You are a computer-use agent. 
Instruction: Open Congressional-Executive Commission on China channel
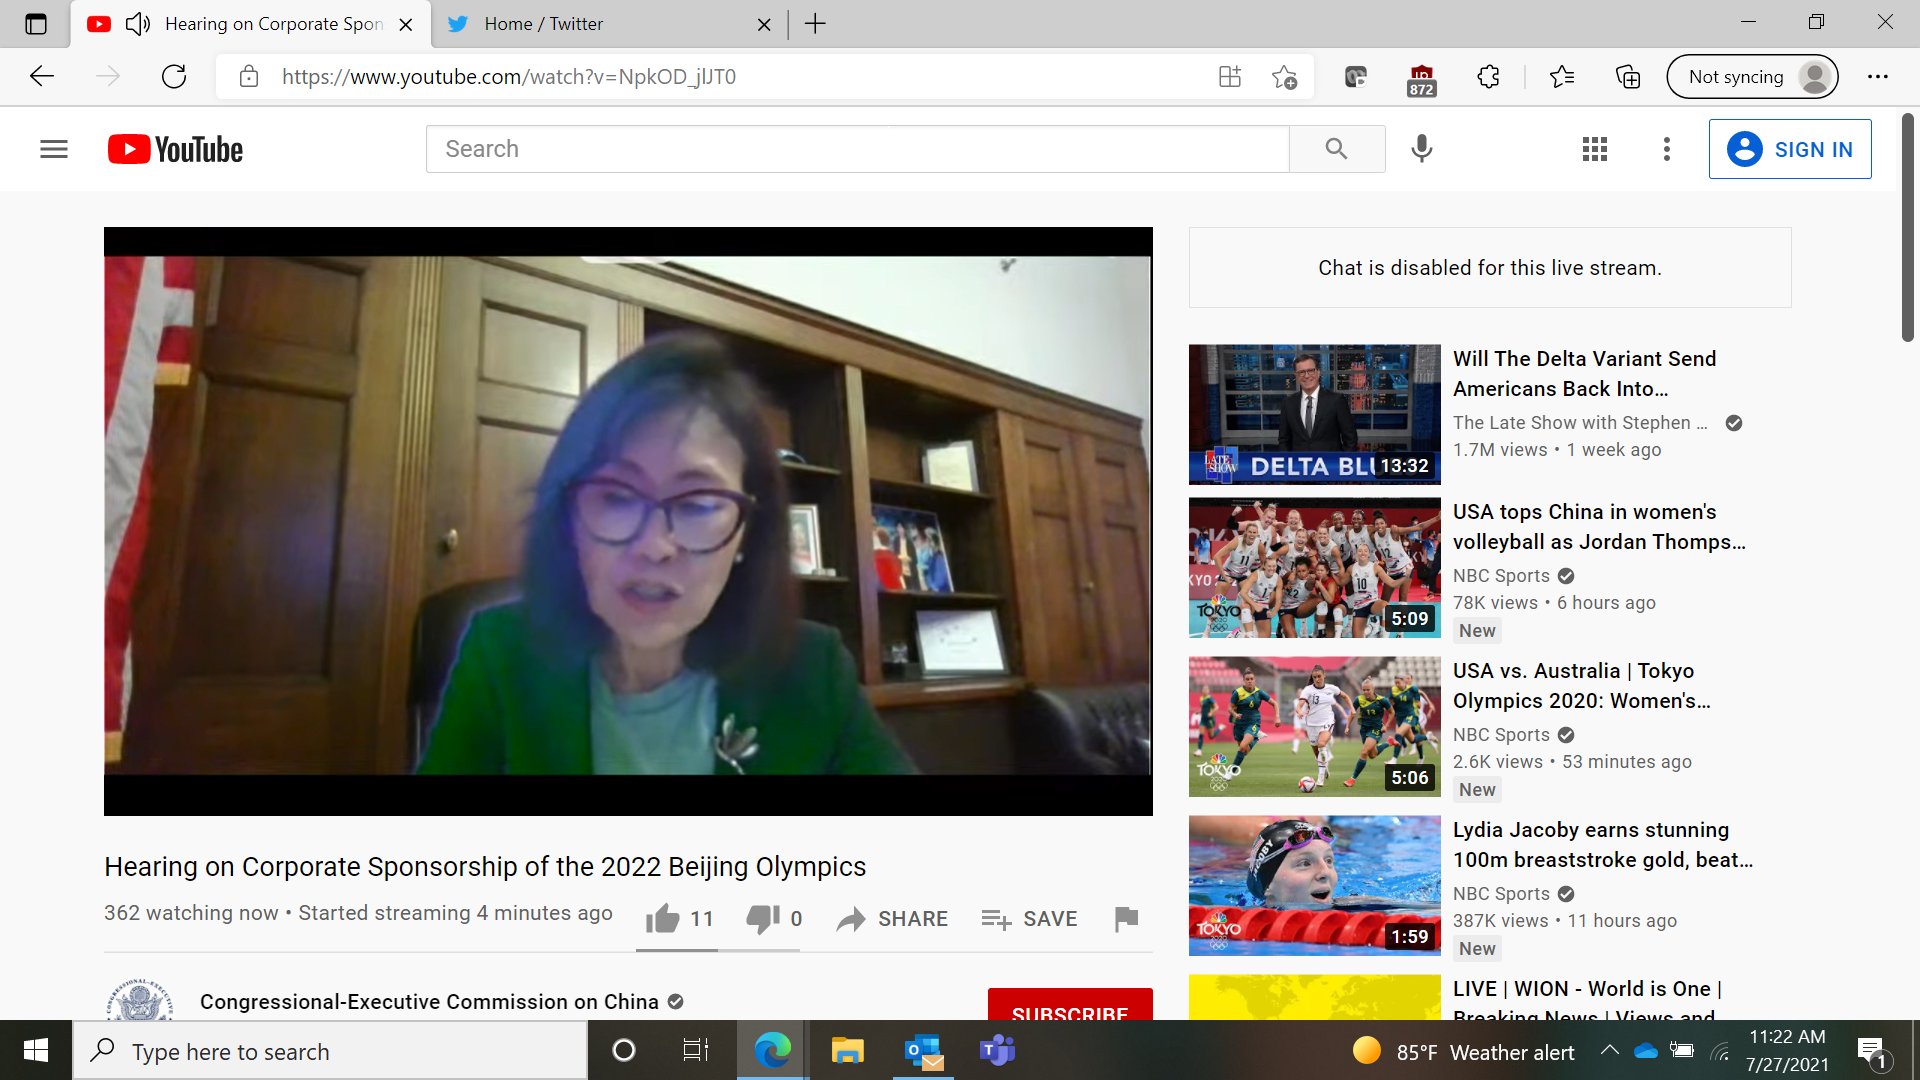click(429, 1001)
